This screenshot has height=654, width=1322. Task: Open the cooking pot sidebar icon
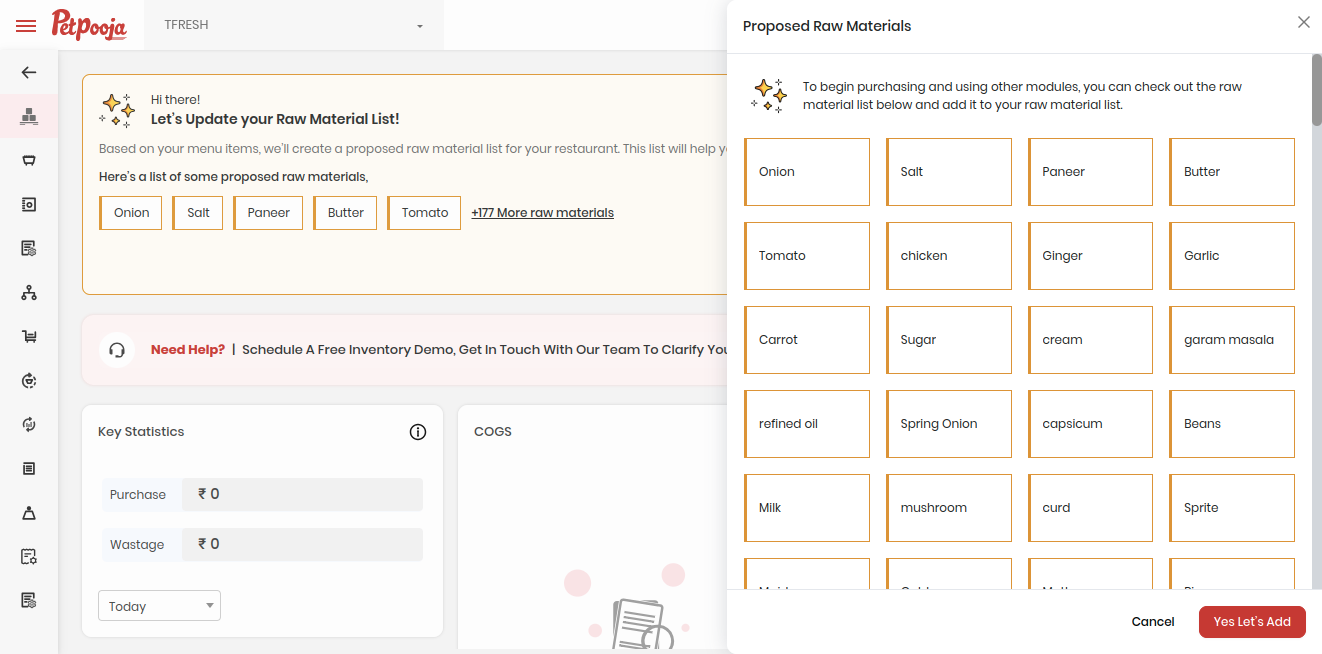tap(29, 160)
